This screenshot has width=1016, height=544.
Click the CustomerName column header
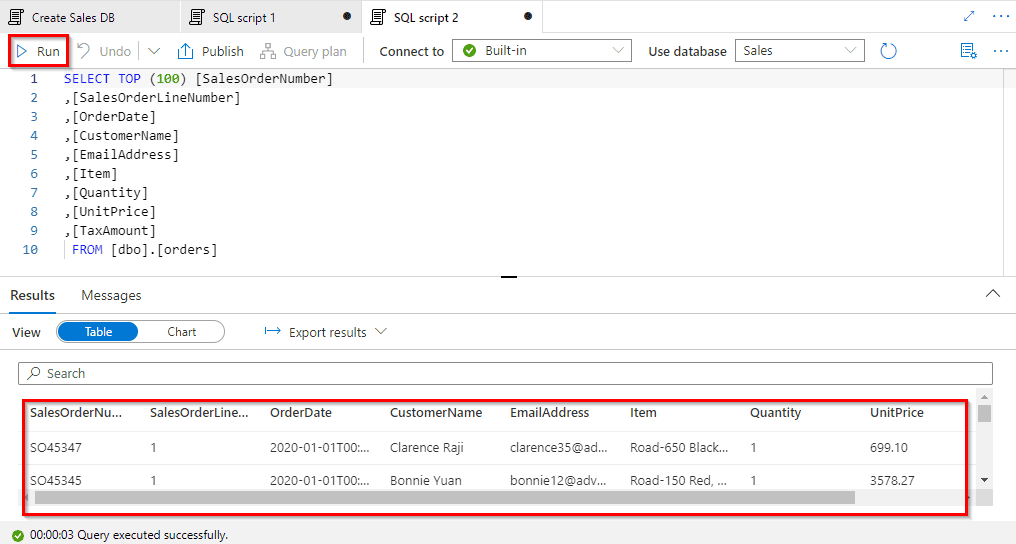click(436, 412)
